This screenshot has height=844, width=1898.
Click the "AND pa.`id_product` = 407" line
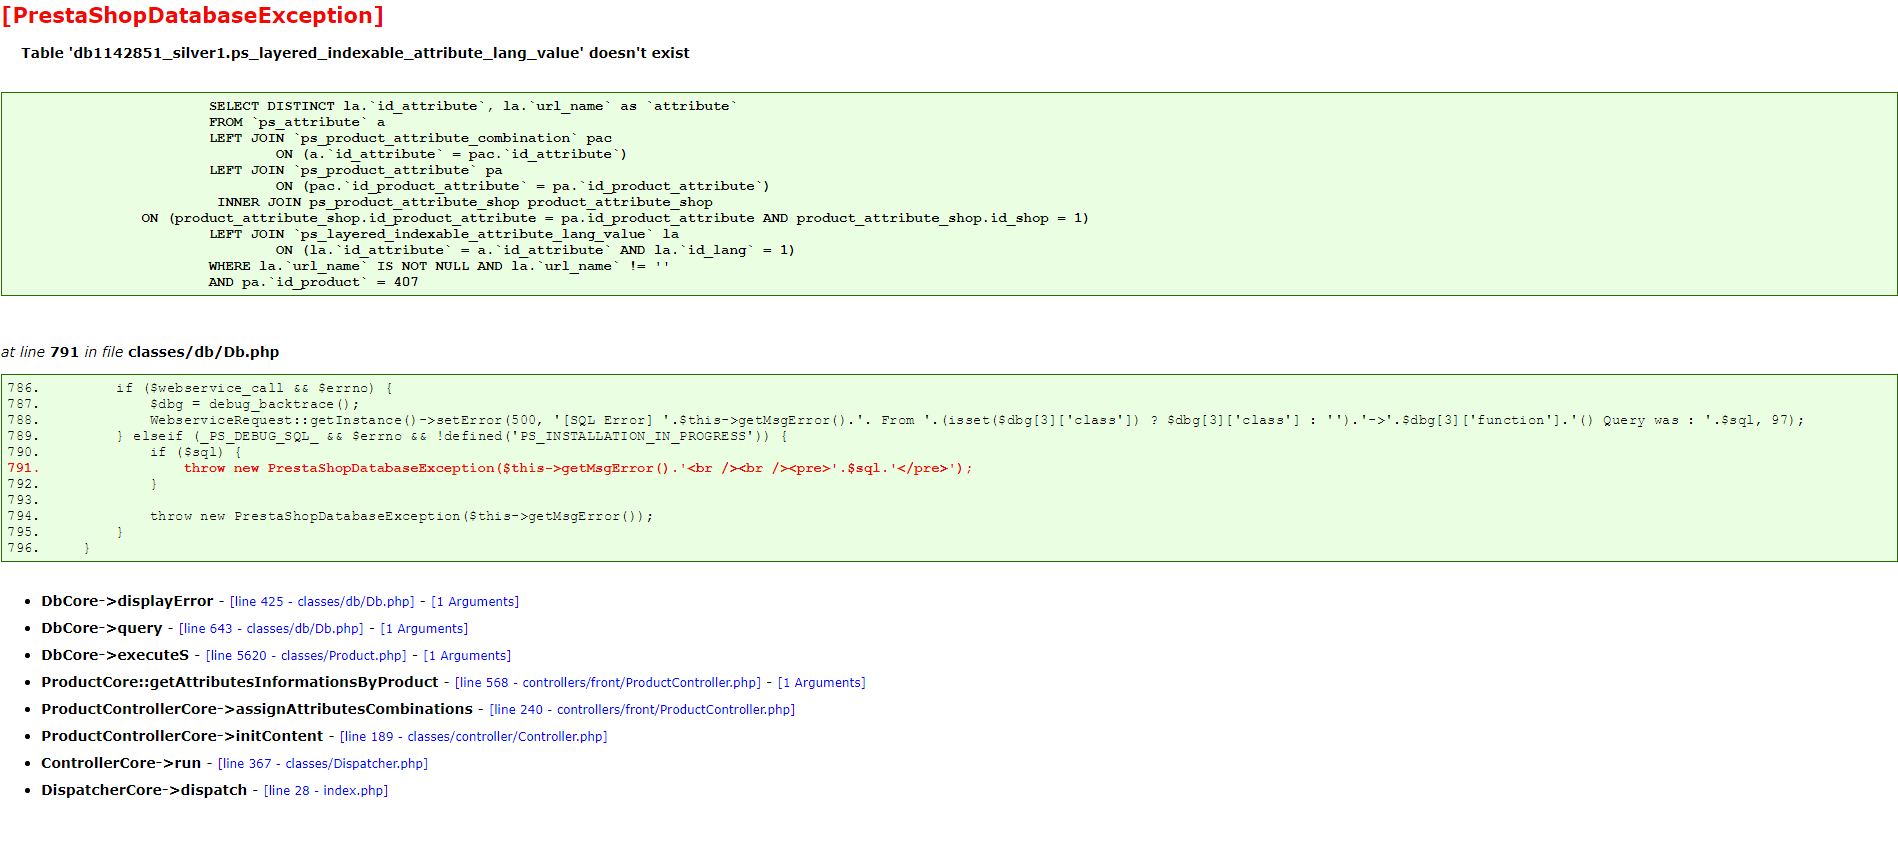point(314,282)
